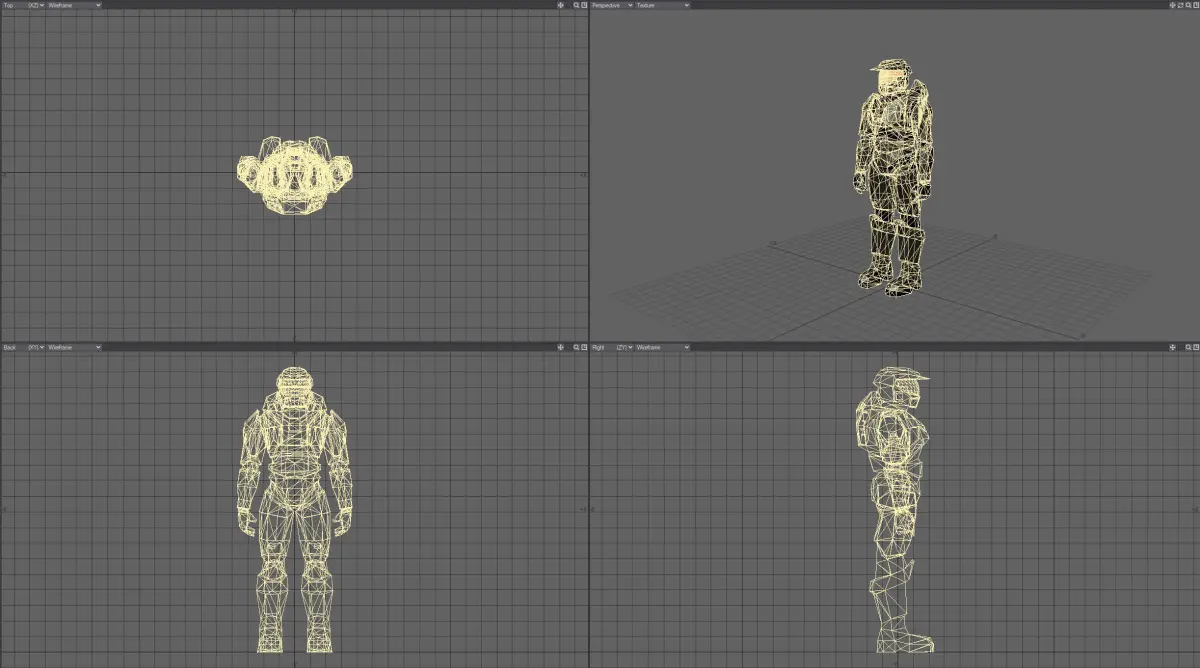Click the soldier model in Perspective viewport
The image size is (1200, 668).
893,180
